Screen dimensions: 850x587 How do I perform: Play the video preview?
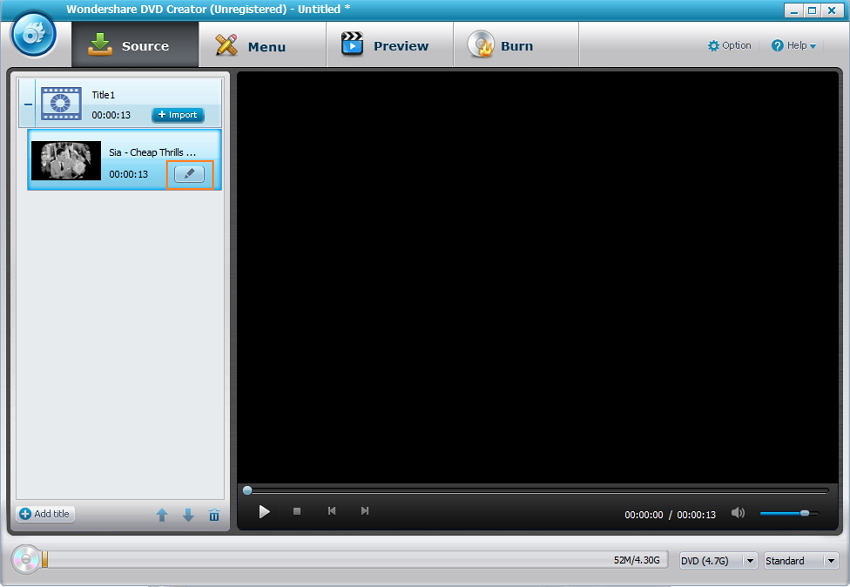pyautogui.click(x=264, y=512)
